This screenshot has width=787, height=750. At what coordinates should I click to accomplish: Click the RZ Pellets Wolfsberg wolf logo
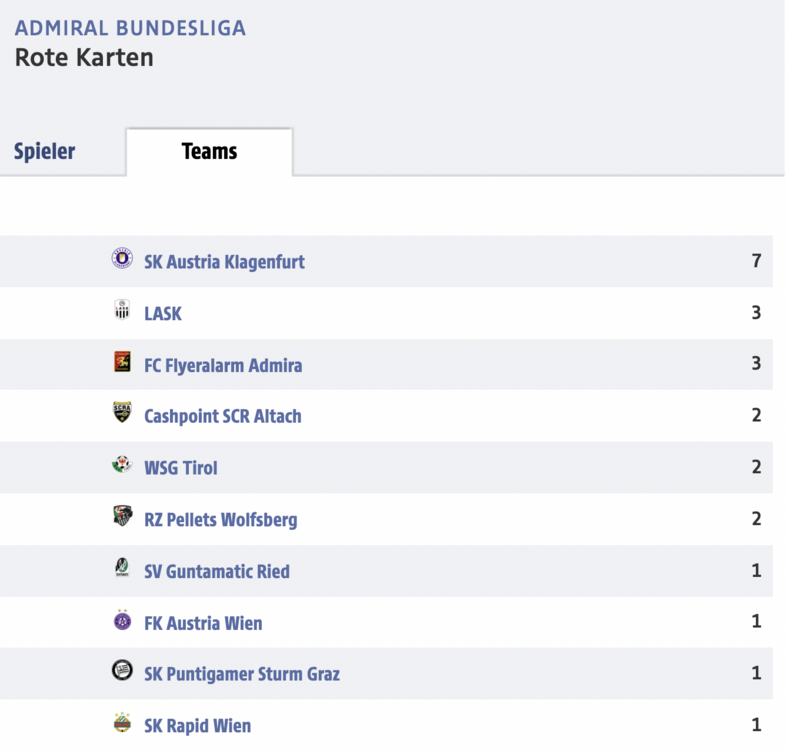click(x=122, y=516)
